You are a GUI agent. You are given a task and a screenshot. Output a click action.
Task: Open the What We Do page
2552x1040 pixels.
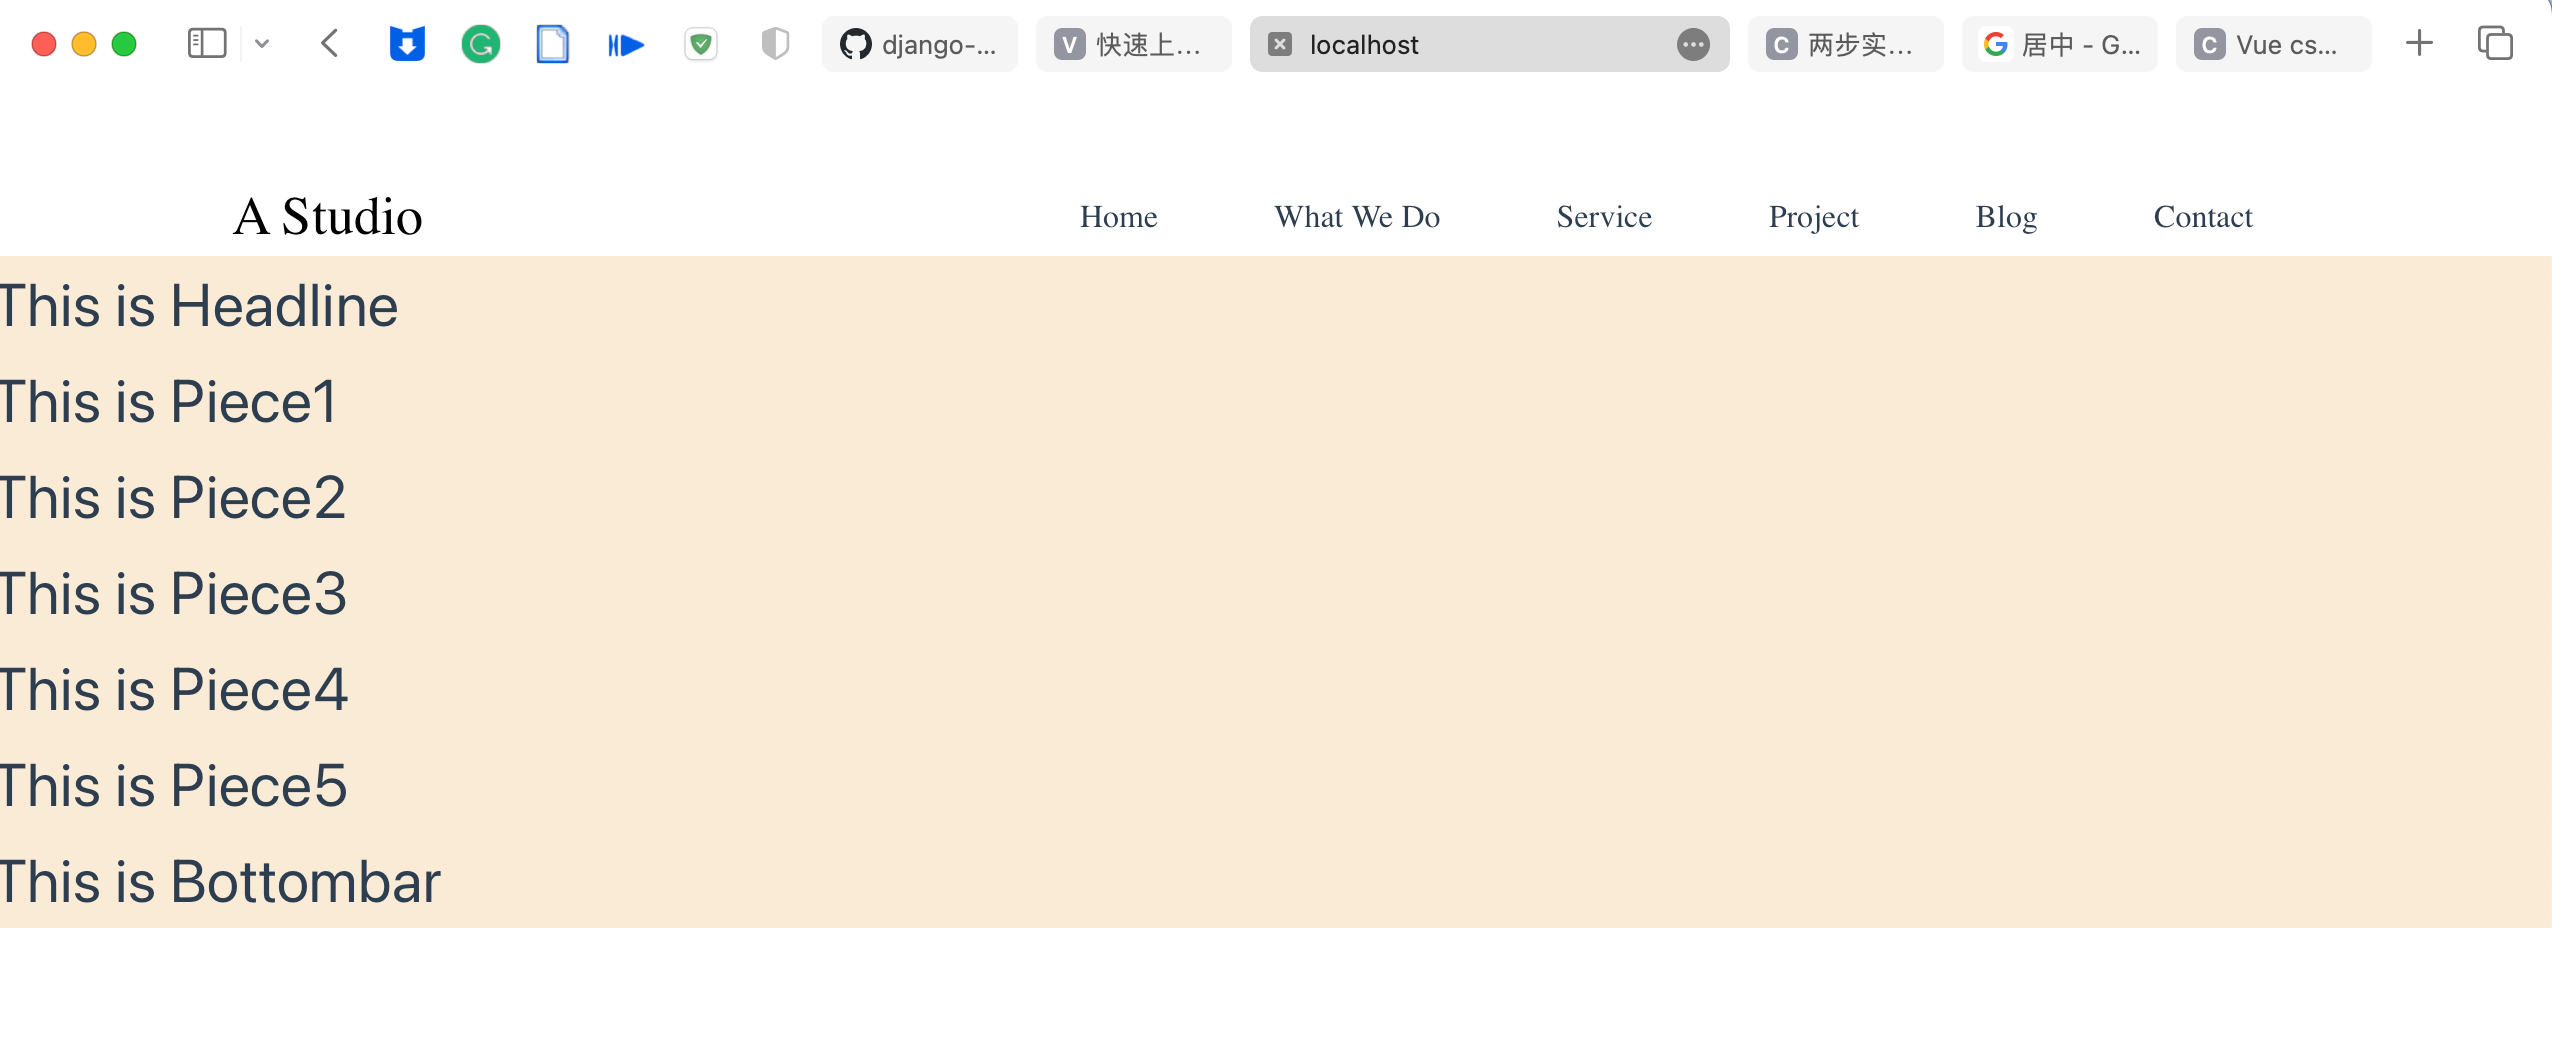[x=1357, y=217]
